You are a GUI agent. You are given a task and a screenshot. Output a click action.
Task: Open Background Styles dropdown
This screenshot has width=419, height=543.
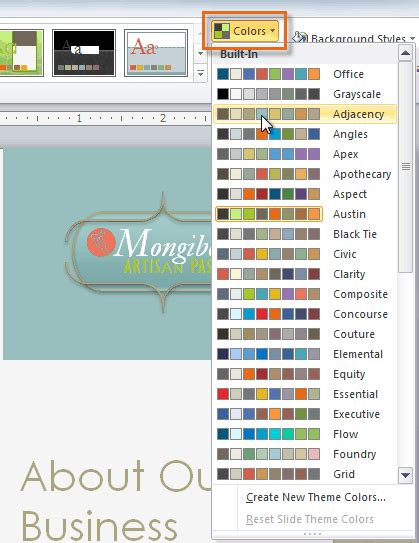353,38
